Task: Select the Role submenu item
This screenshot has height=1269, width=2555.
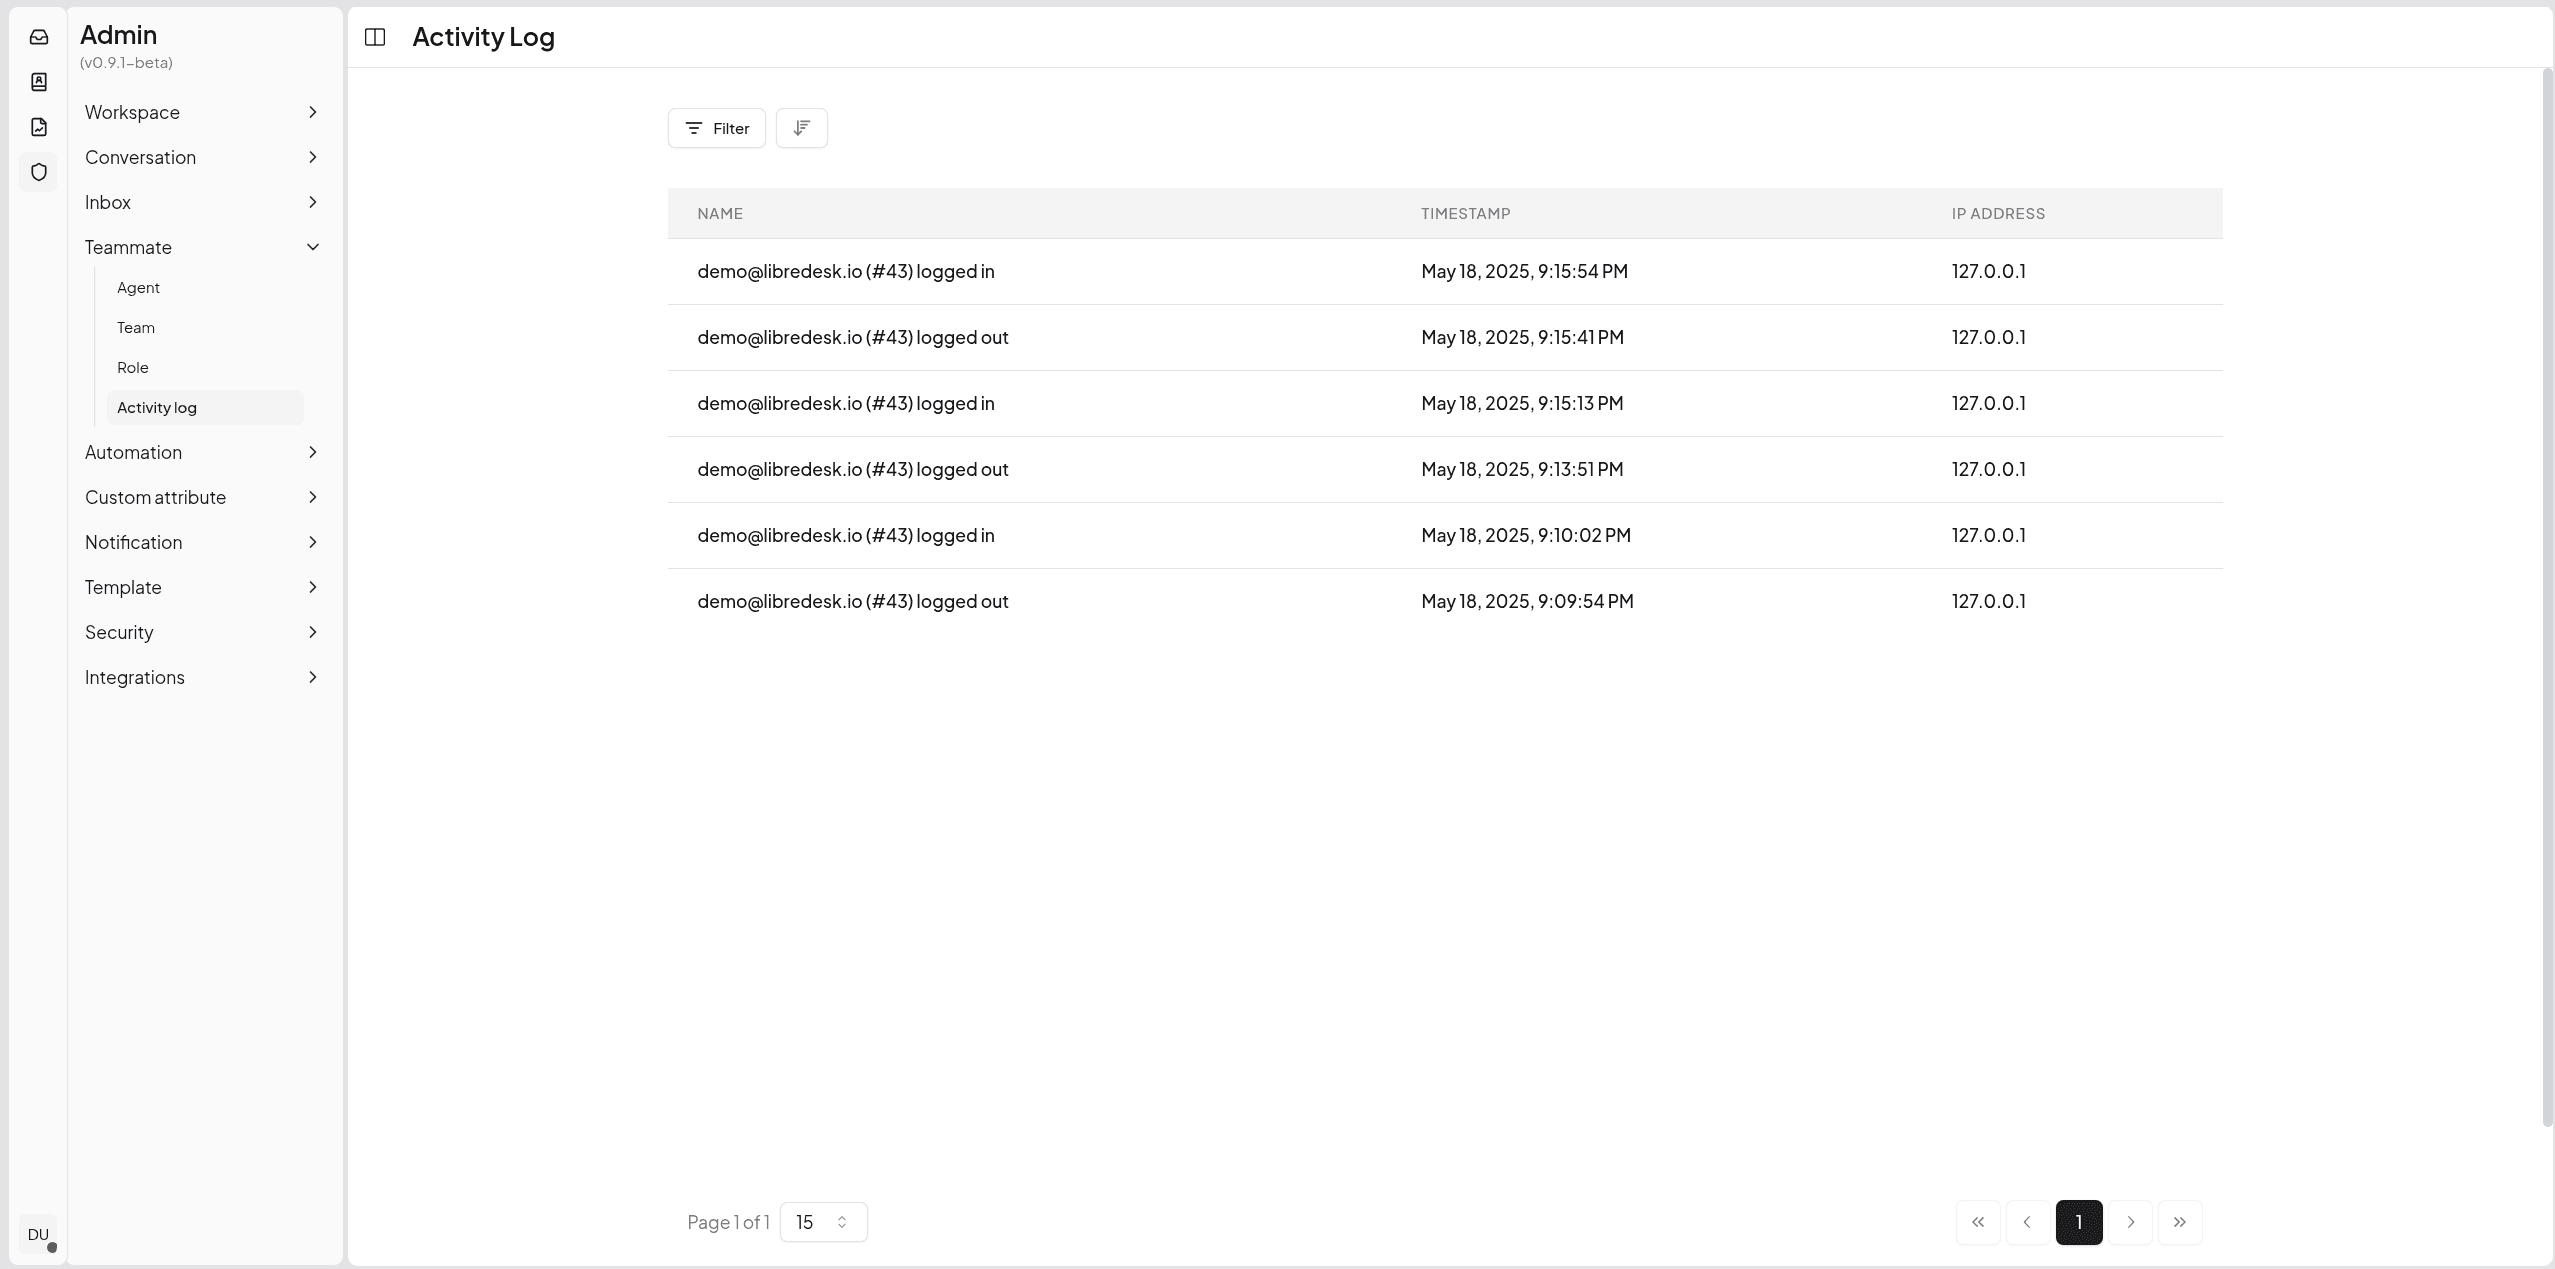Action: (133, 368)
